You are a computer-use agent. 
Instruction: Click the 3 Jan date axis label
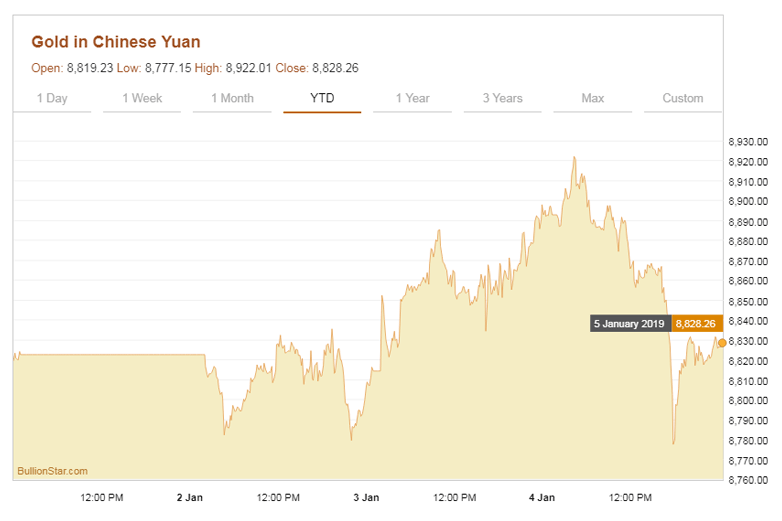tap(366, 497)
